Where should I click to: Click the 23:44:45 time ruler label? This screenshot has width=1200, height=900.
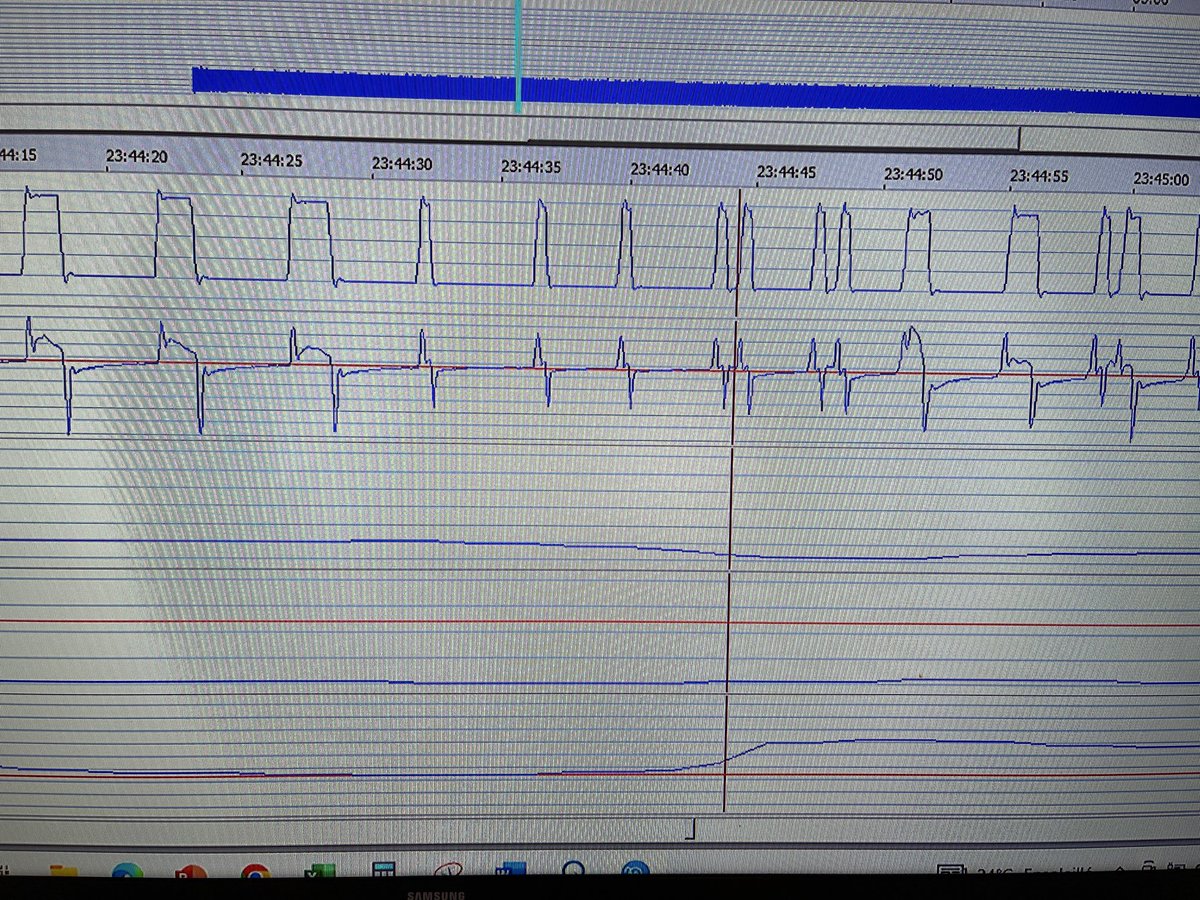pyautogui.click(x=786, y=172)
